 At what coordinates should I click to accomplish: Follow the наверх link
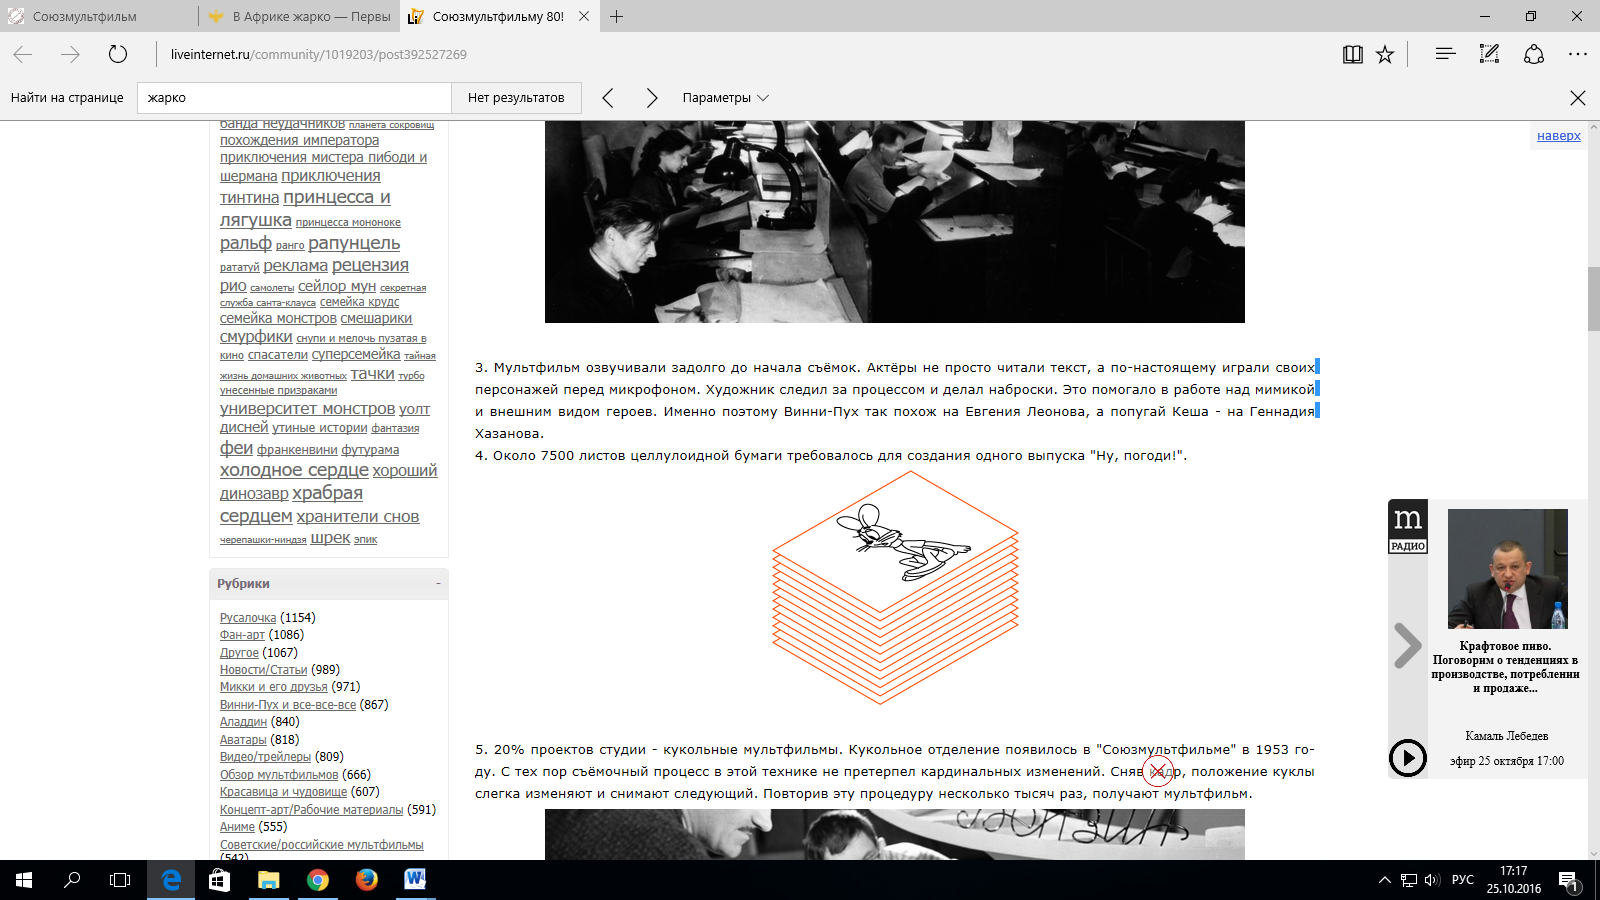tap(1559, 136)
